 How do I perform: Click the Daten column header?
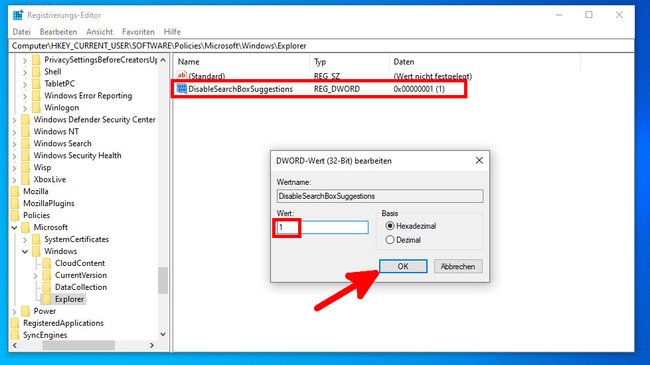[485, 62]
